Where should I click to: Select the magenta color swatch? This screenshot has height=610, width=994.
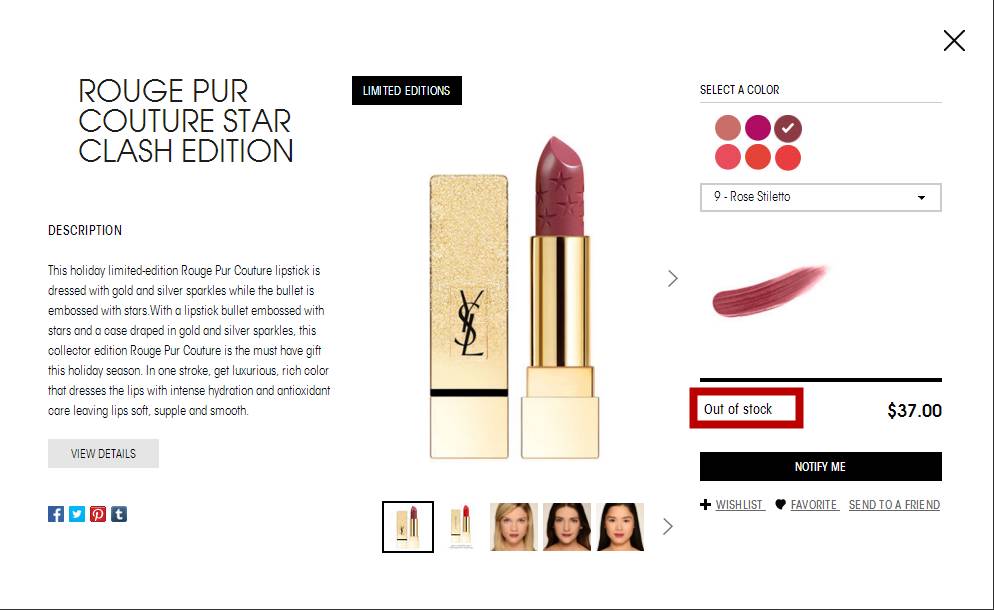click(x=758, y=128)
